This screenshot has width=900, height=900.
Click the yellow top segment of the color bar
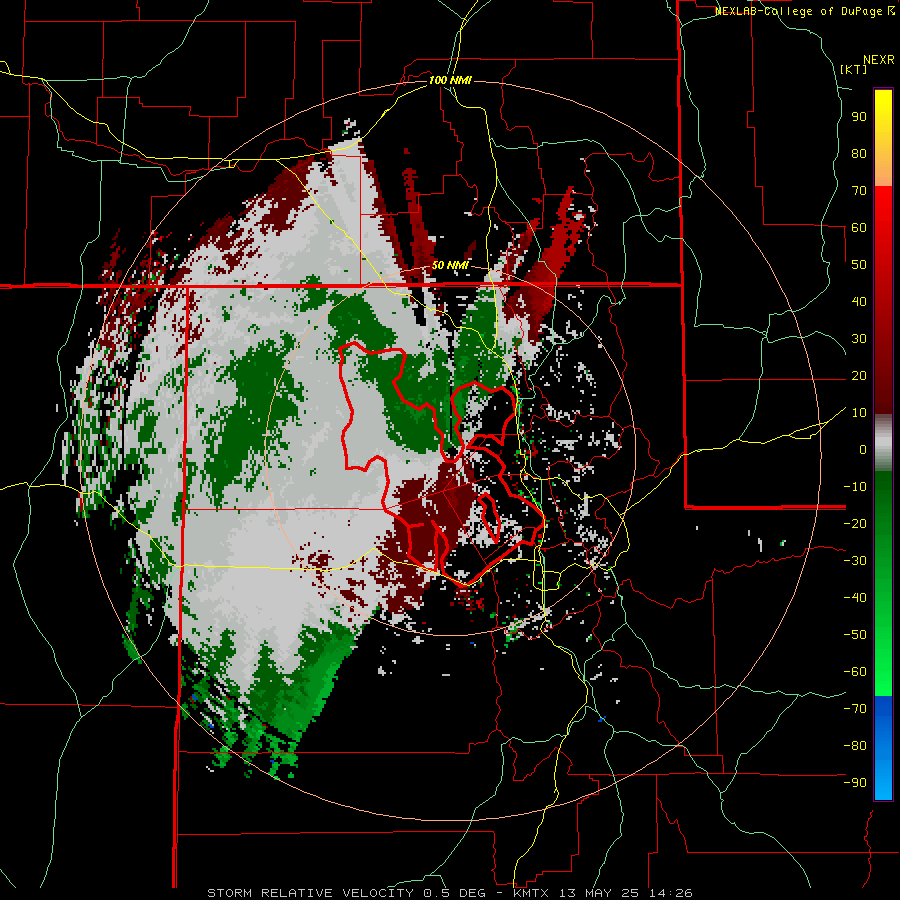tap(883, 138)
